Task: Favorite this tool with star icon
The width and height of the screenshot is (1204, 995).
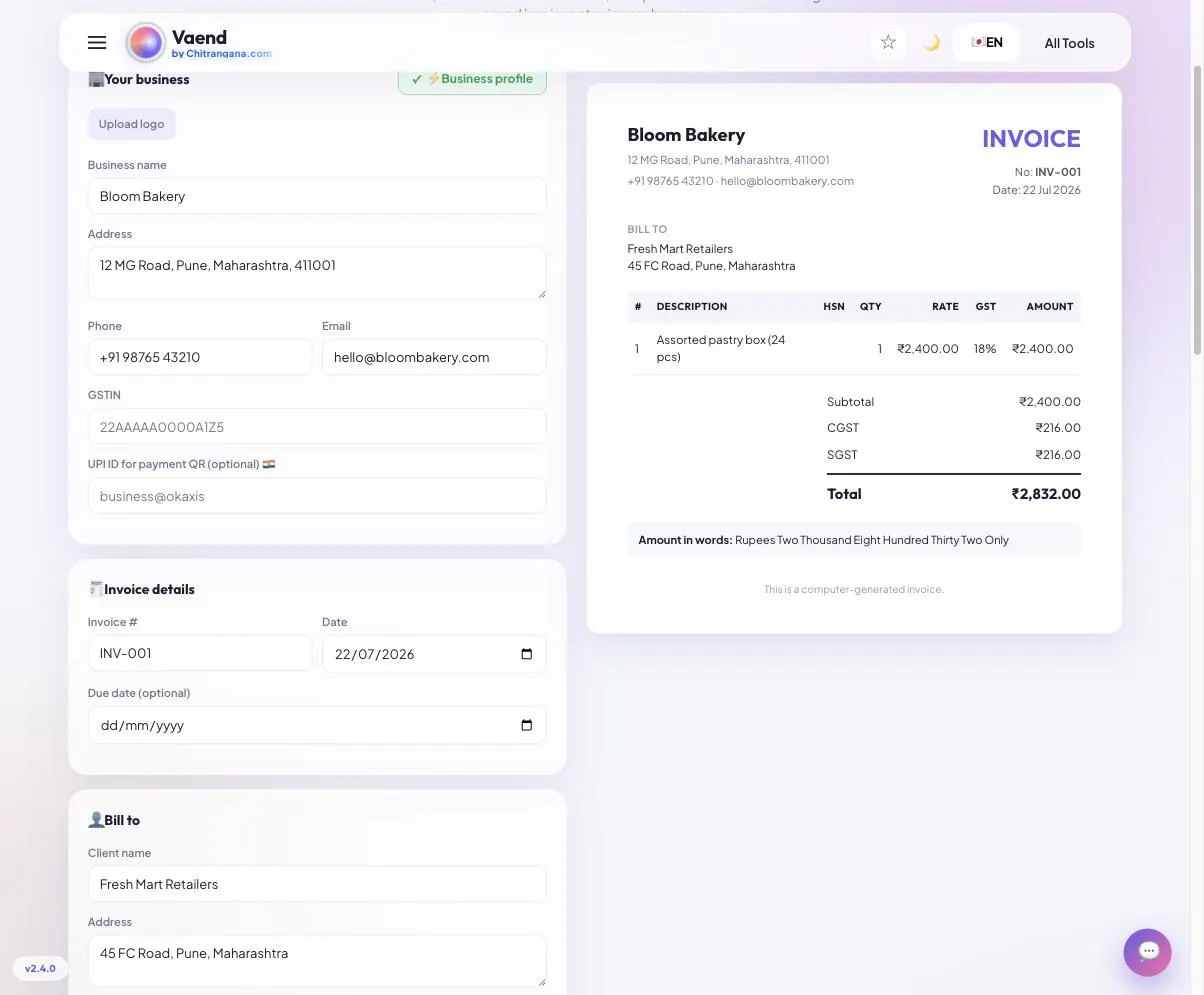Action: pos(888,42)
